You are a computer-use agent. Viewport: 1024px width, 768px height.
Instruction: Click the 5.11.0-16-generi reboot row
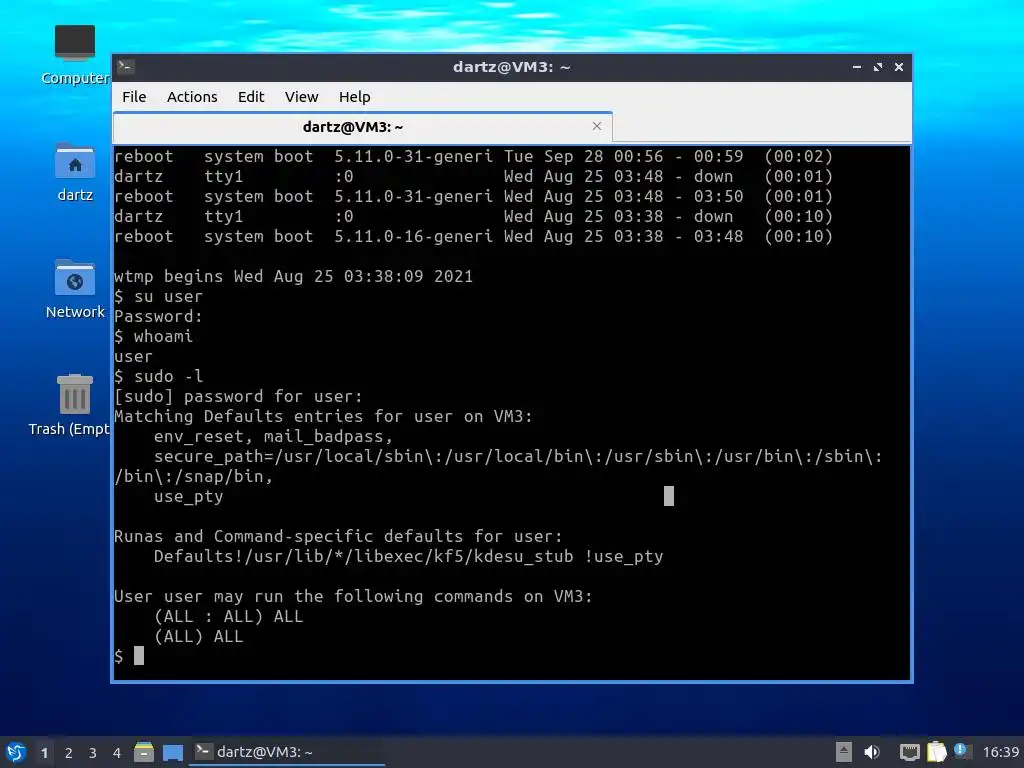click(473, 236)
